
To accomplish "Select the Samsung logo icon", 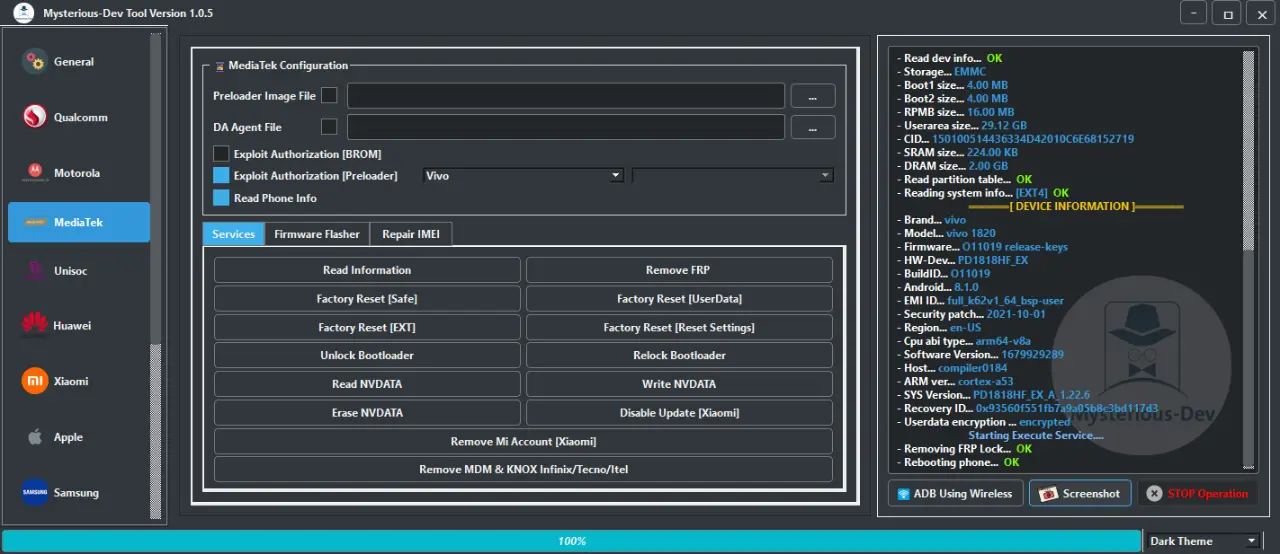I will pos(35,492).
